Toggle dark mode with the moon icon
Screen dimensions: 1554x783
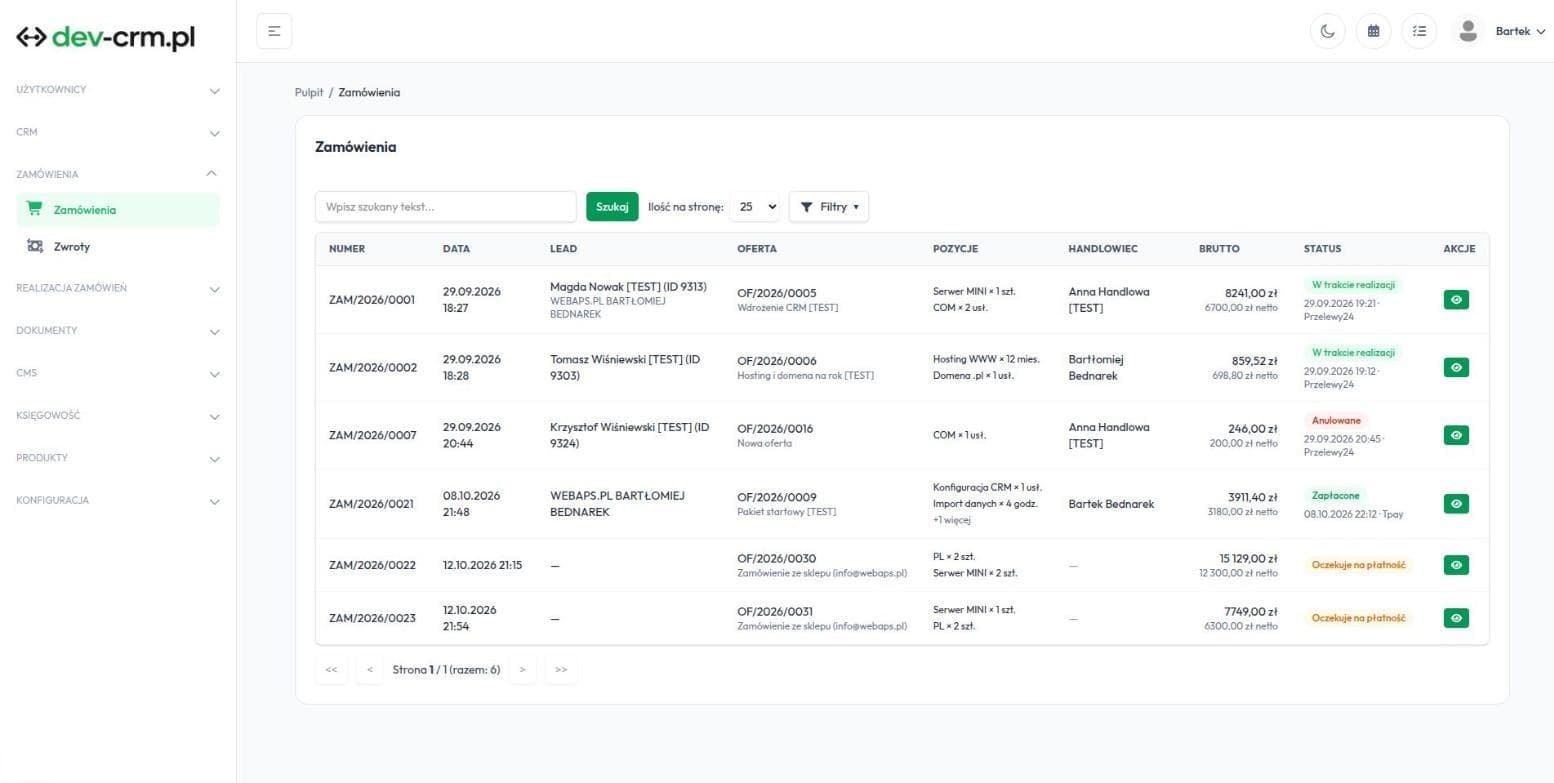point(1327,31)
